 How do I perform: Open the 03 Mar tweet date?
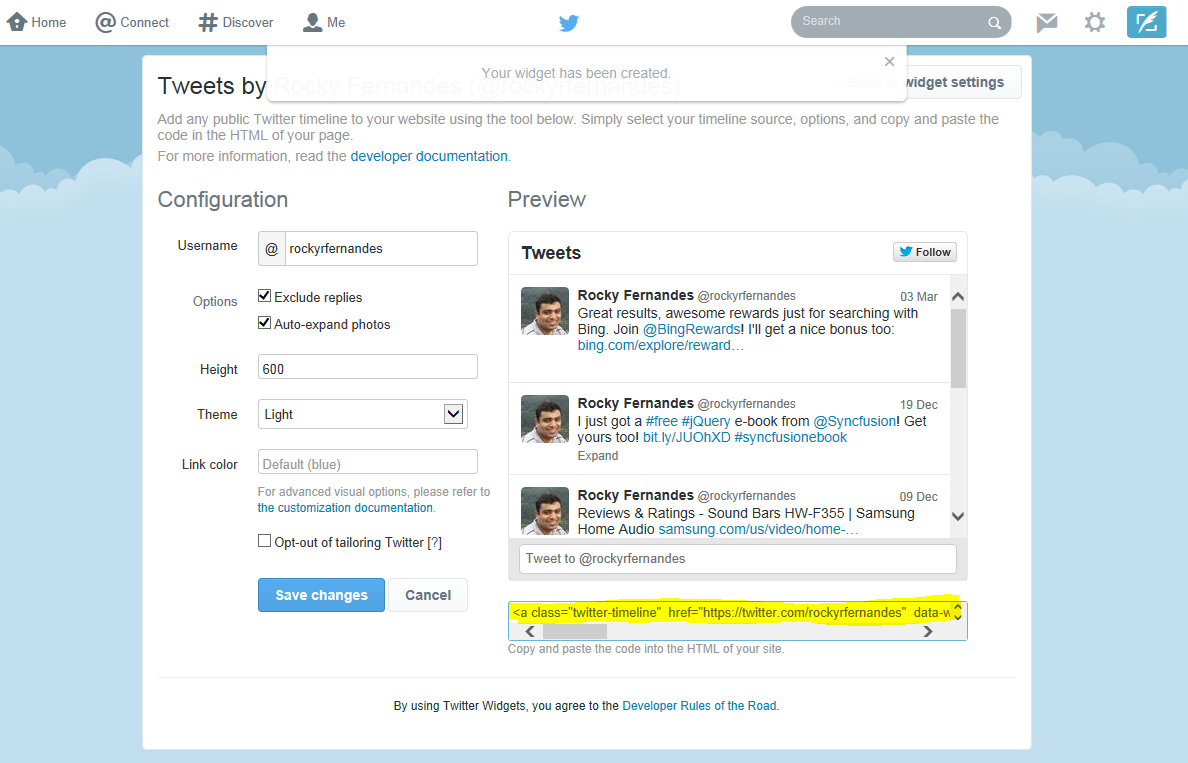(918, 296)
